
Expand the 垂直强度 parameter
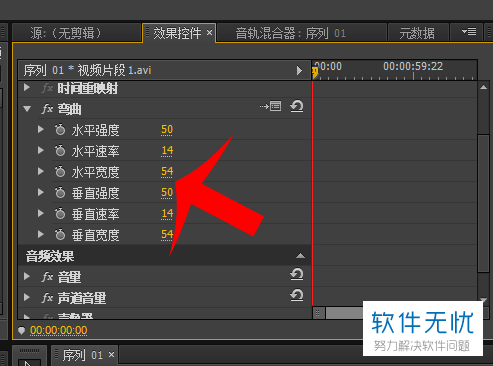pos(41,192)
